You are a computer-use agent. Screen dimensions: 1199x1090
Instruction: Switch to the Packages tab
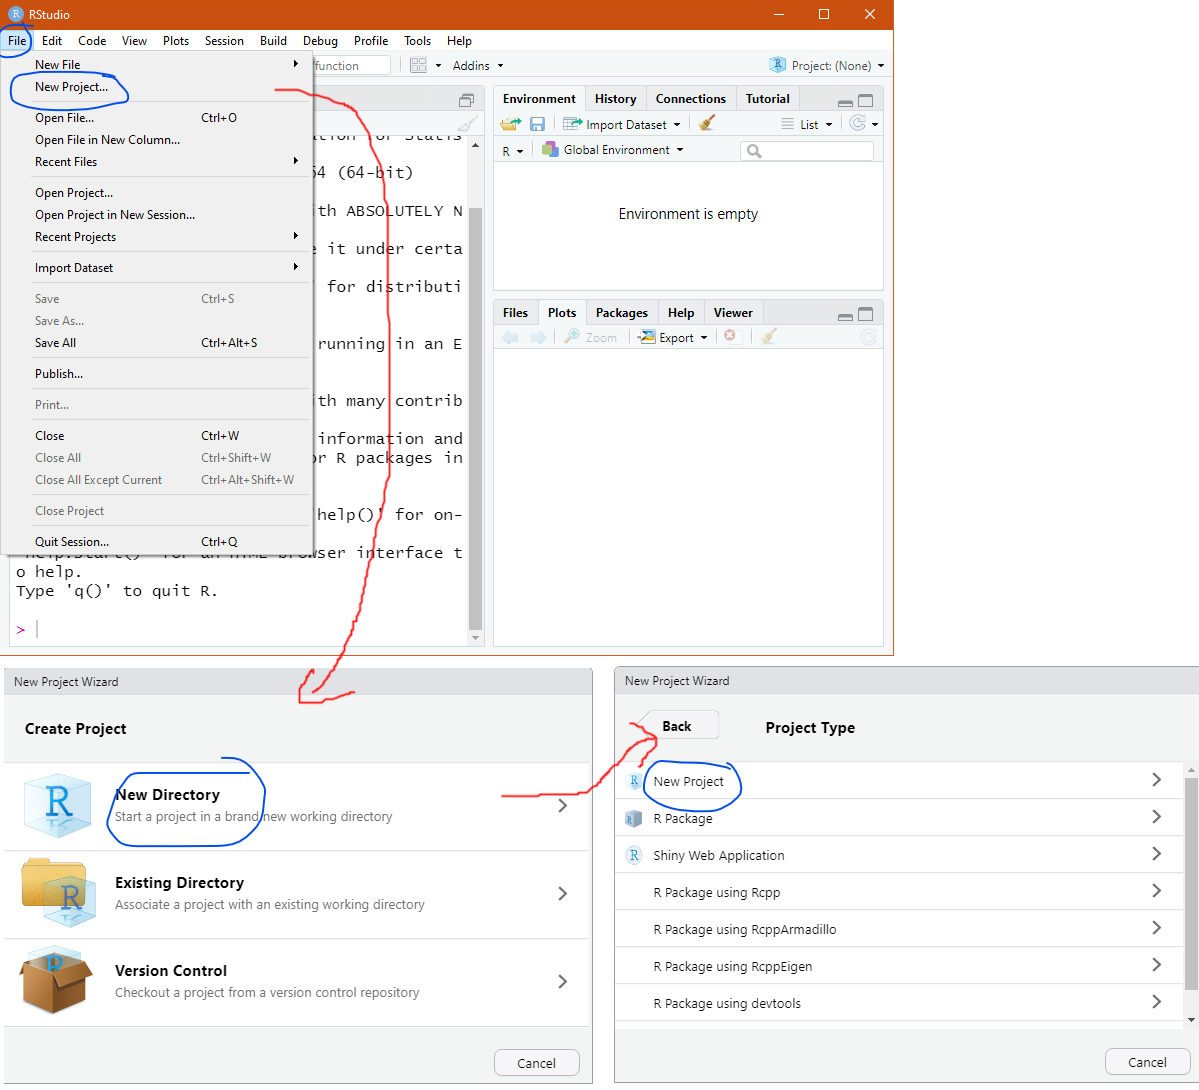pyautogui.click(x=621, y=313)
